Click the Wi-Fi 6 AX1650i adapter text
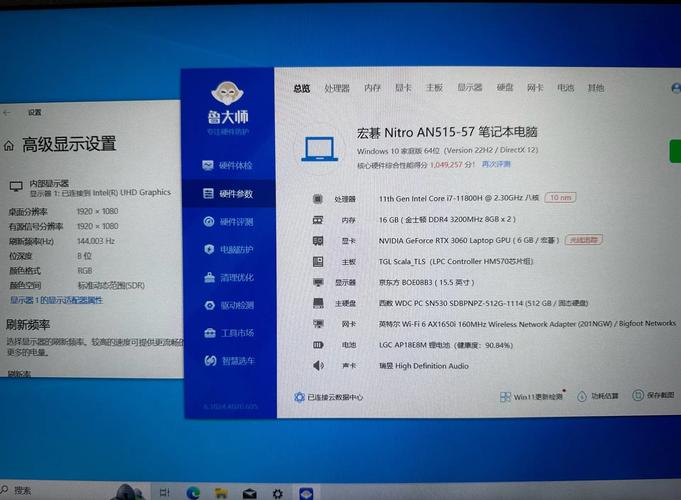The width and height of the screenshot is (681, 500). (x=527, y=324)
